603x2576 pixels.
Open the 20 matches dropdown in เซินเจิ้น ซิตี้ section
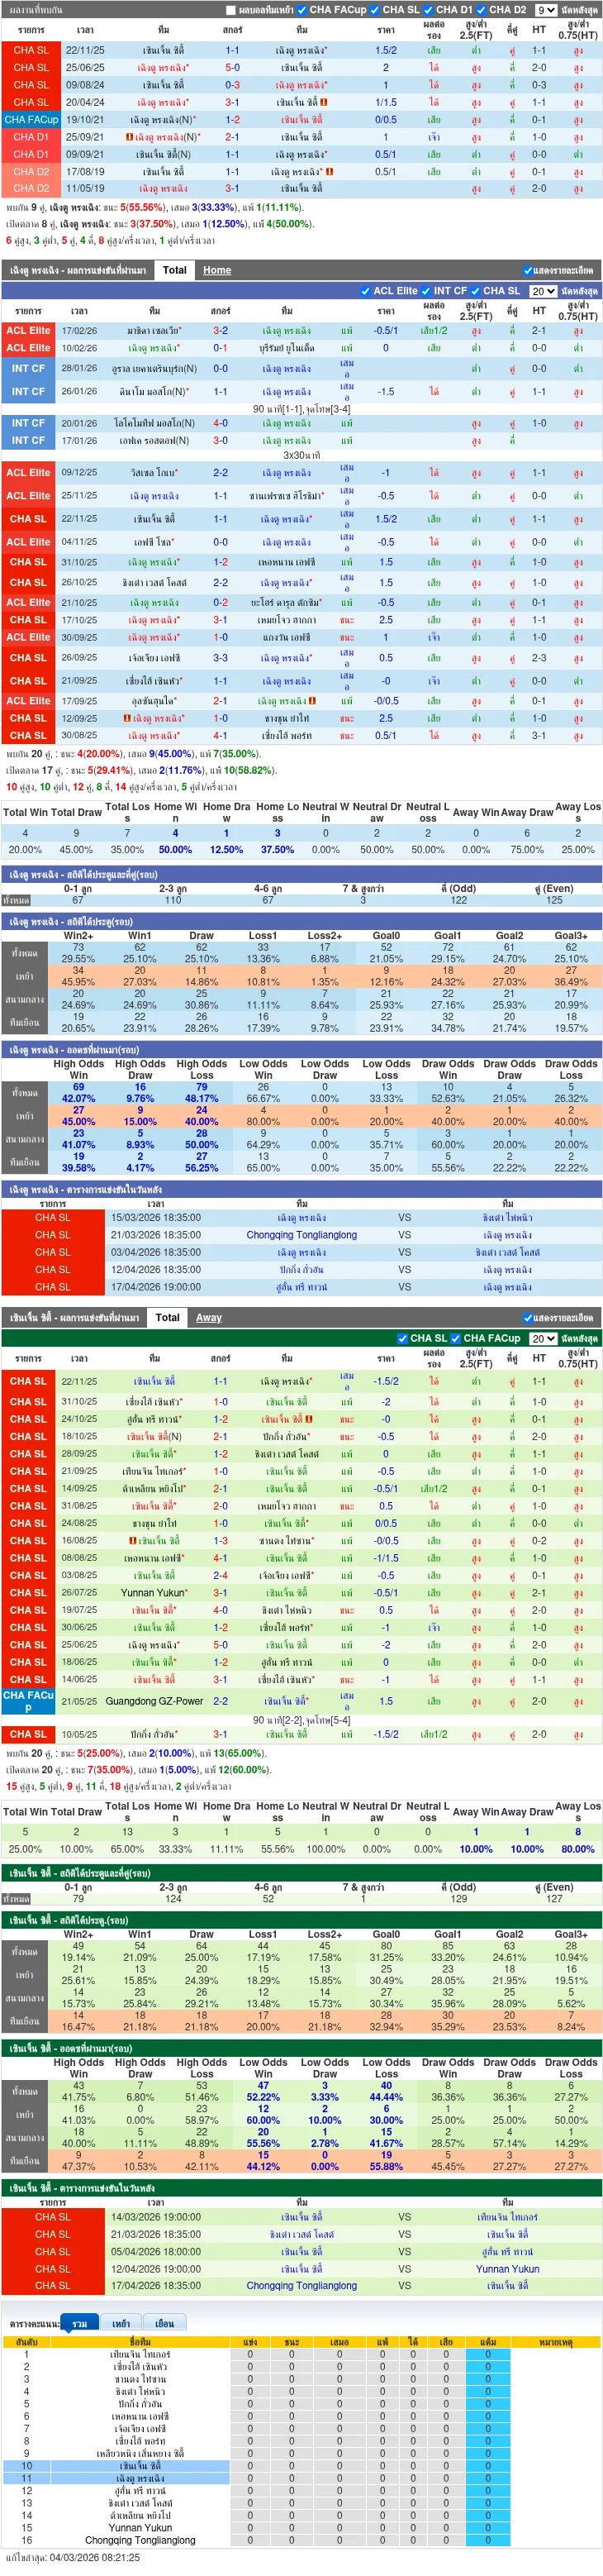(x=543, y=1338)
